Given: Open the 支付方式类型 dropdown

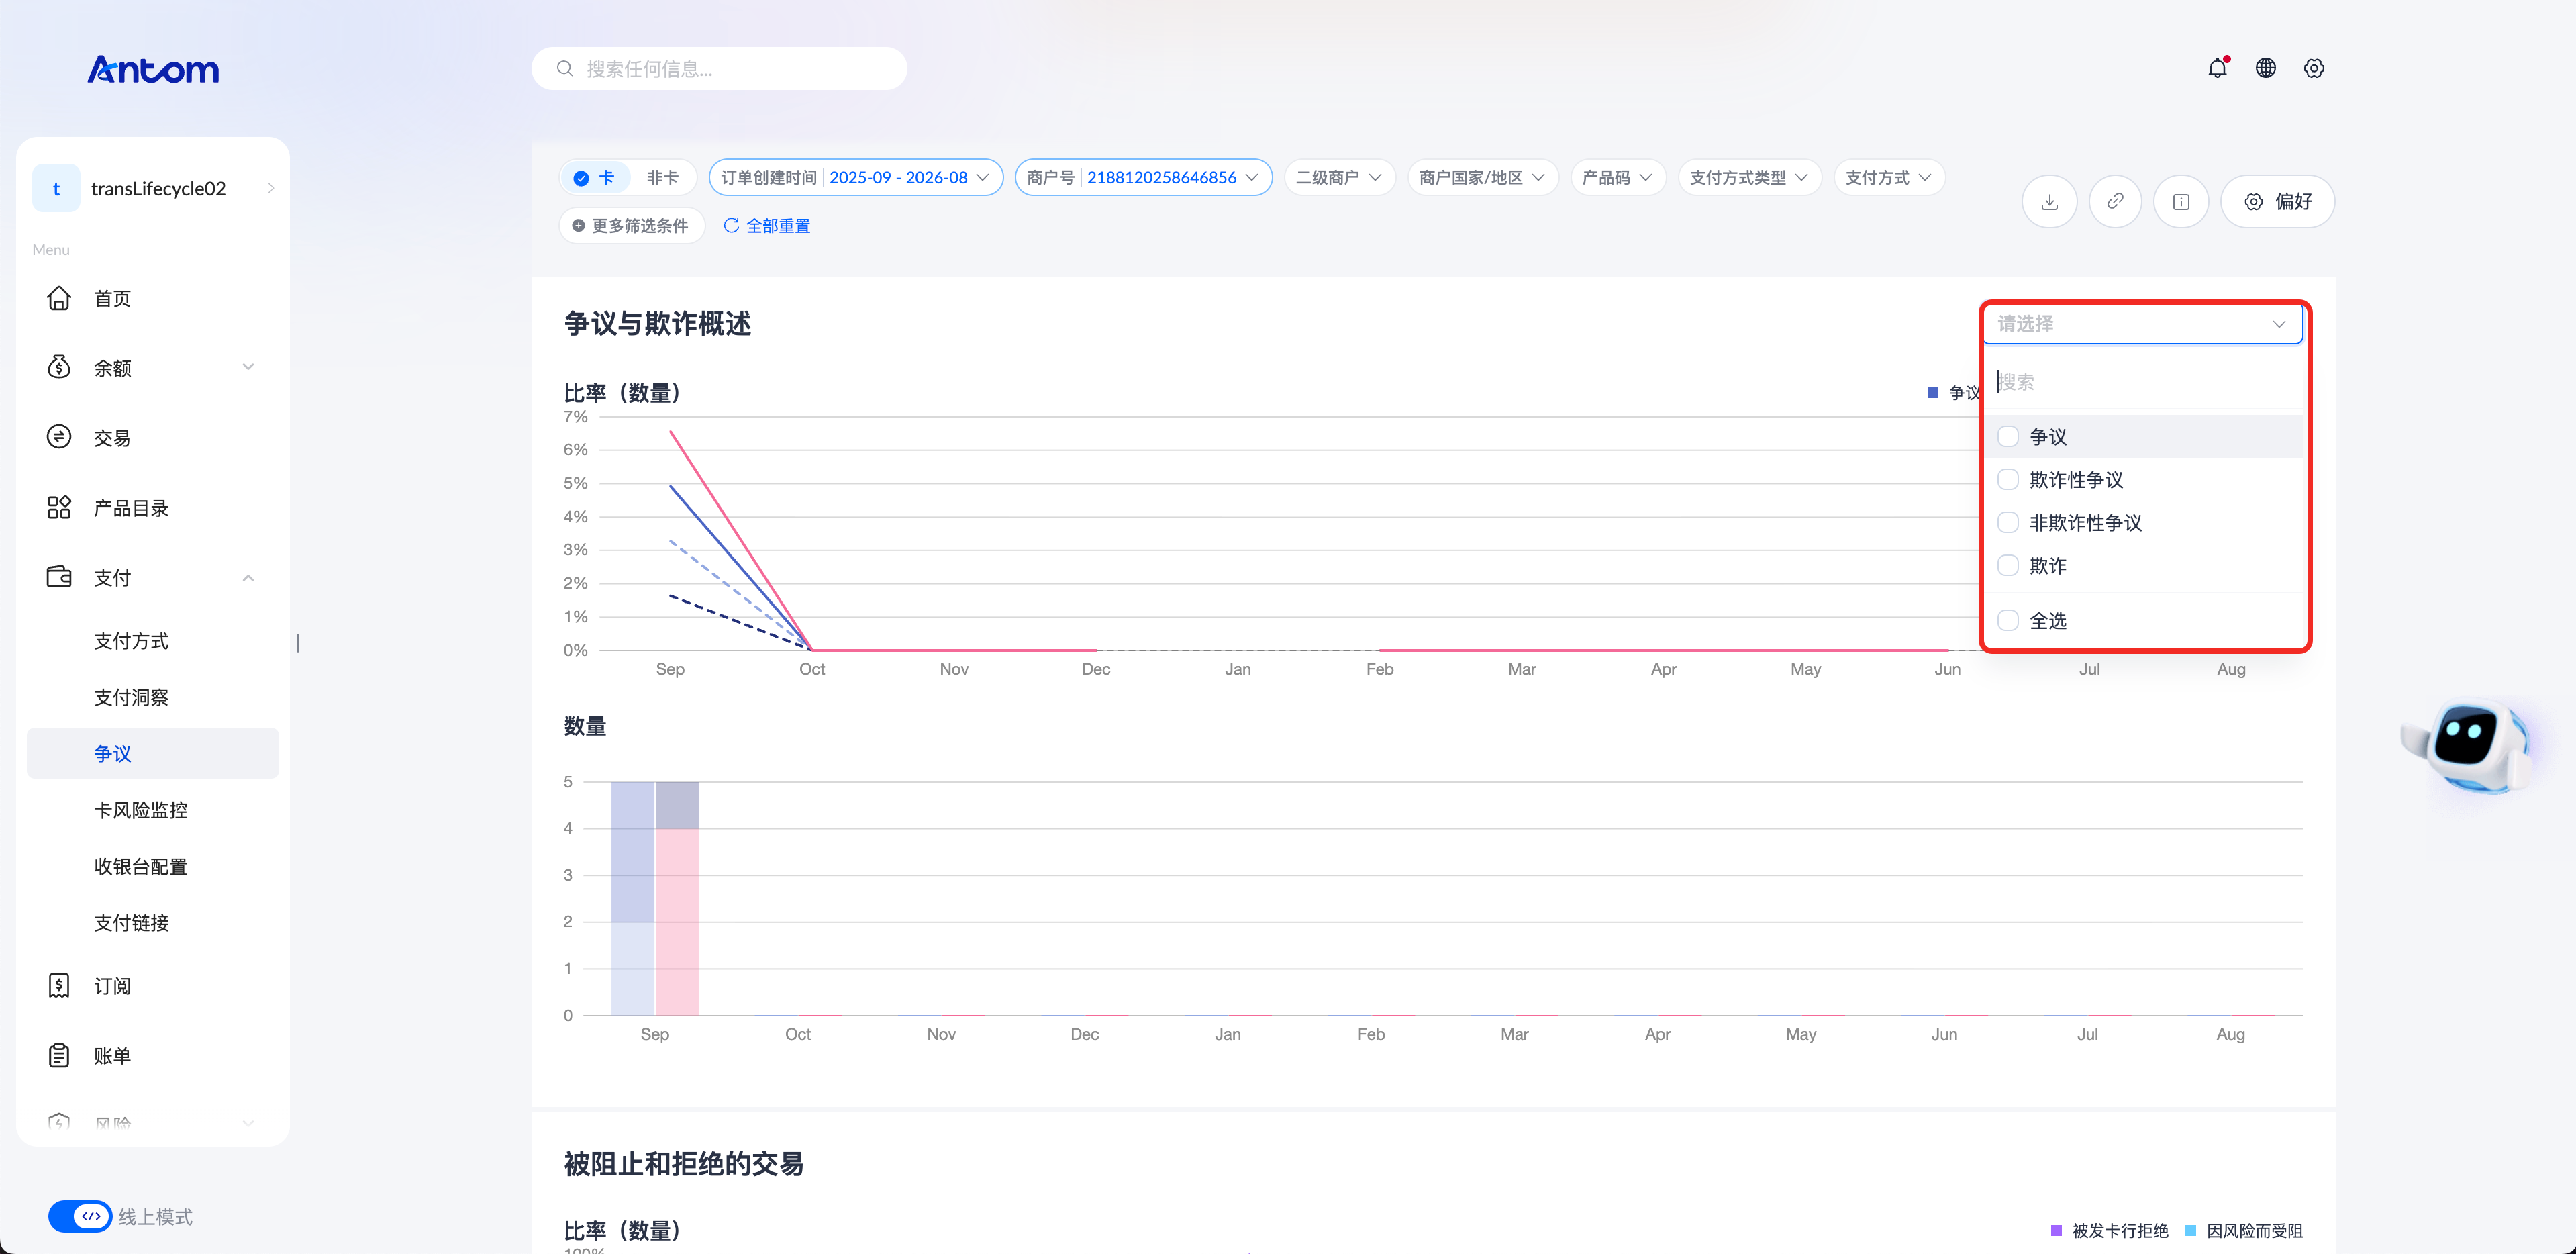Looking at the screenshot, I should [x=1749, y=177].
